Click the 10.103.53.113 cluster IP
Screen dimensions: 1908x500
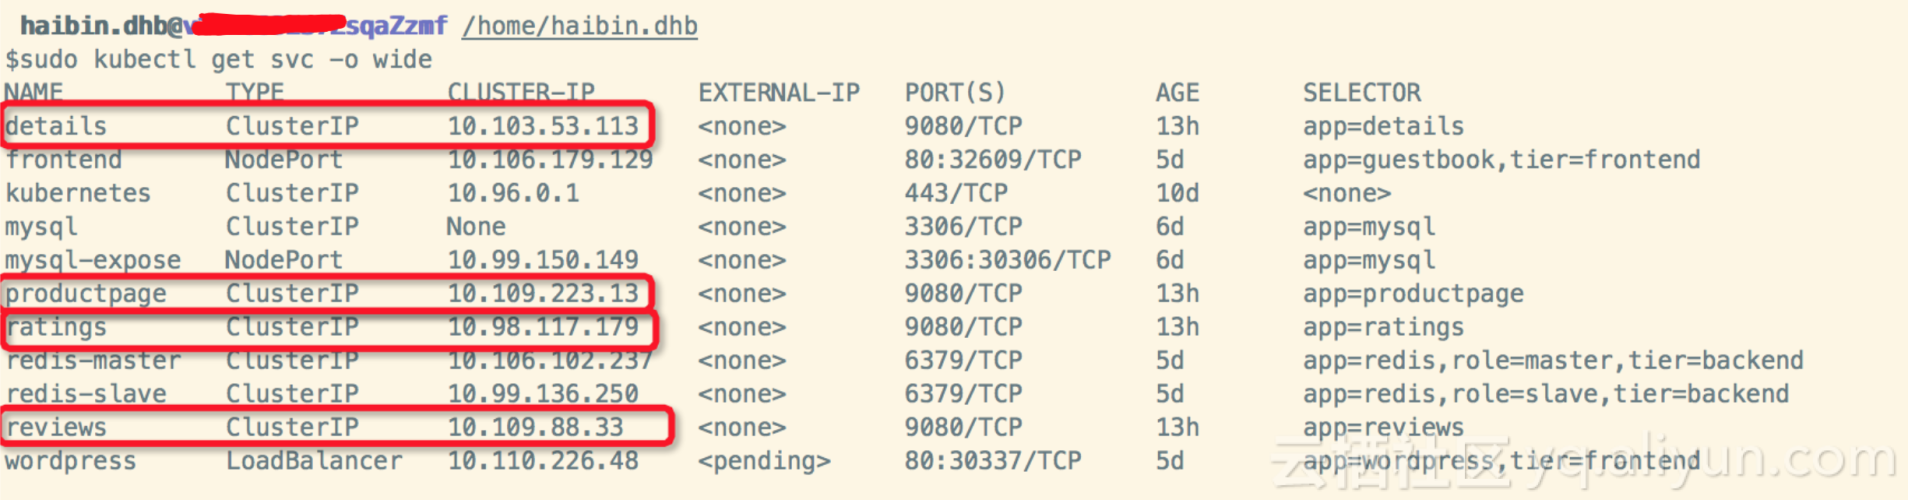(x=542, y=126)
